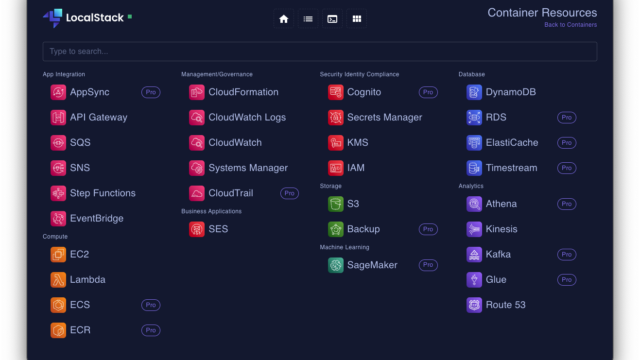Click the Database category label
640x360 pixels.
coord(471,74)
